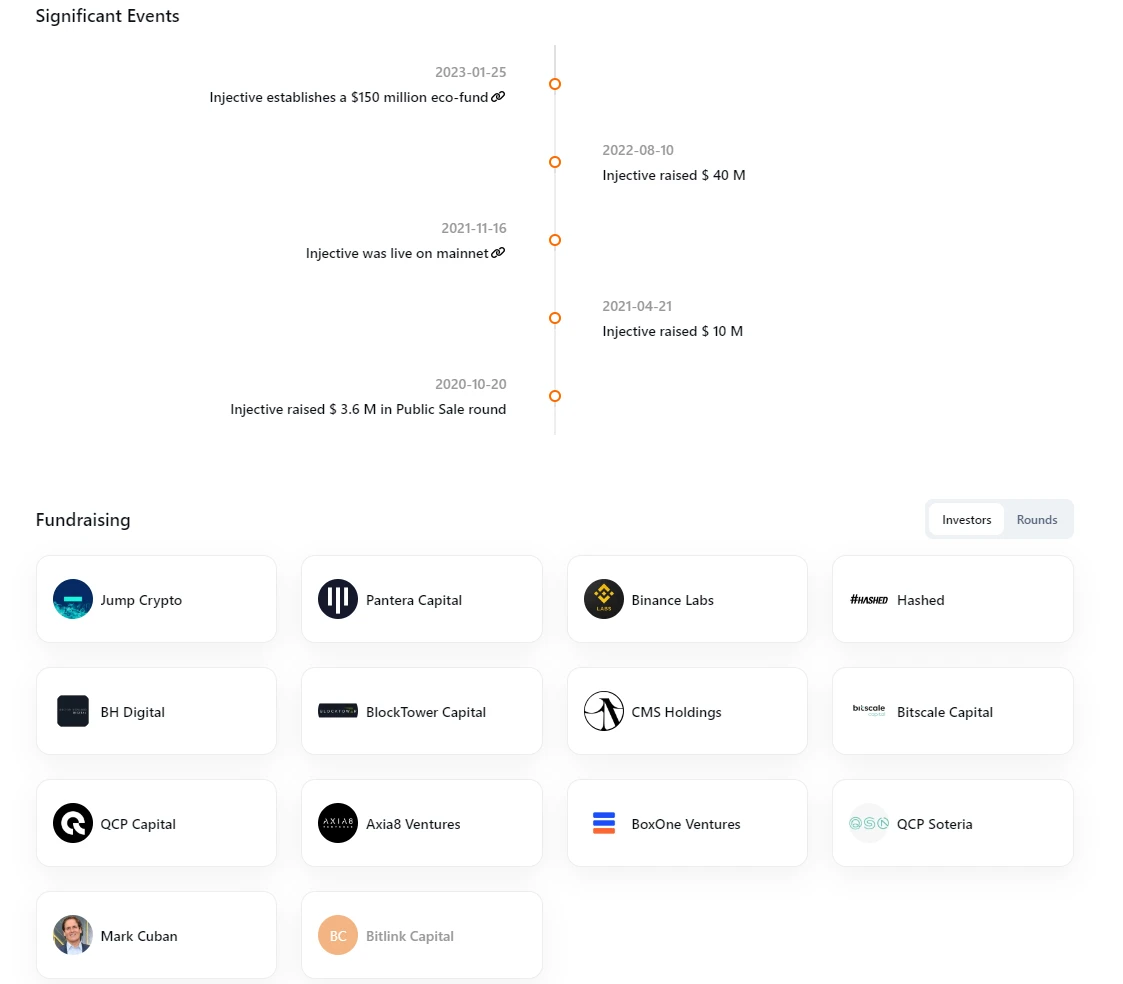Select the 2023-01-25 timeline marker
This screenshot has width=1123, height=984.
tap(554, 84)
